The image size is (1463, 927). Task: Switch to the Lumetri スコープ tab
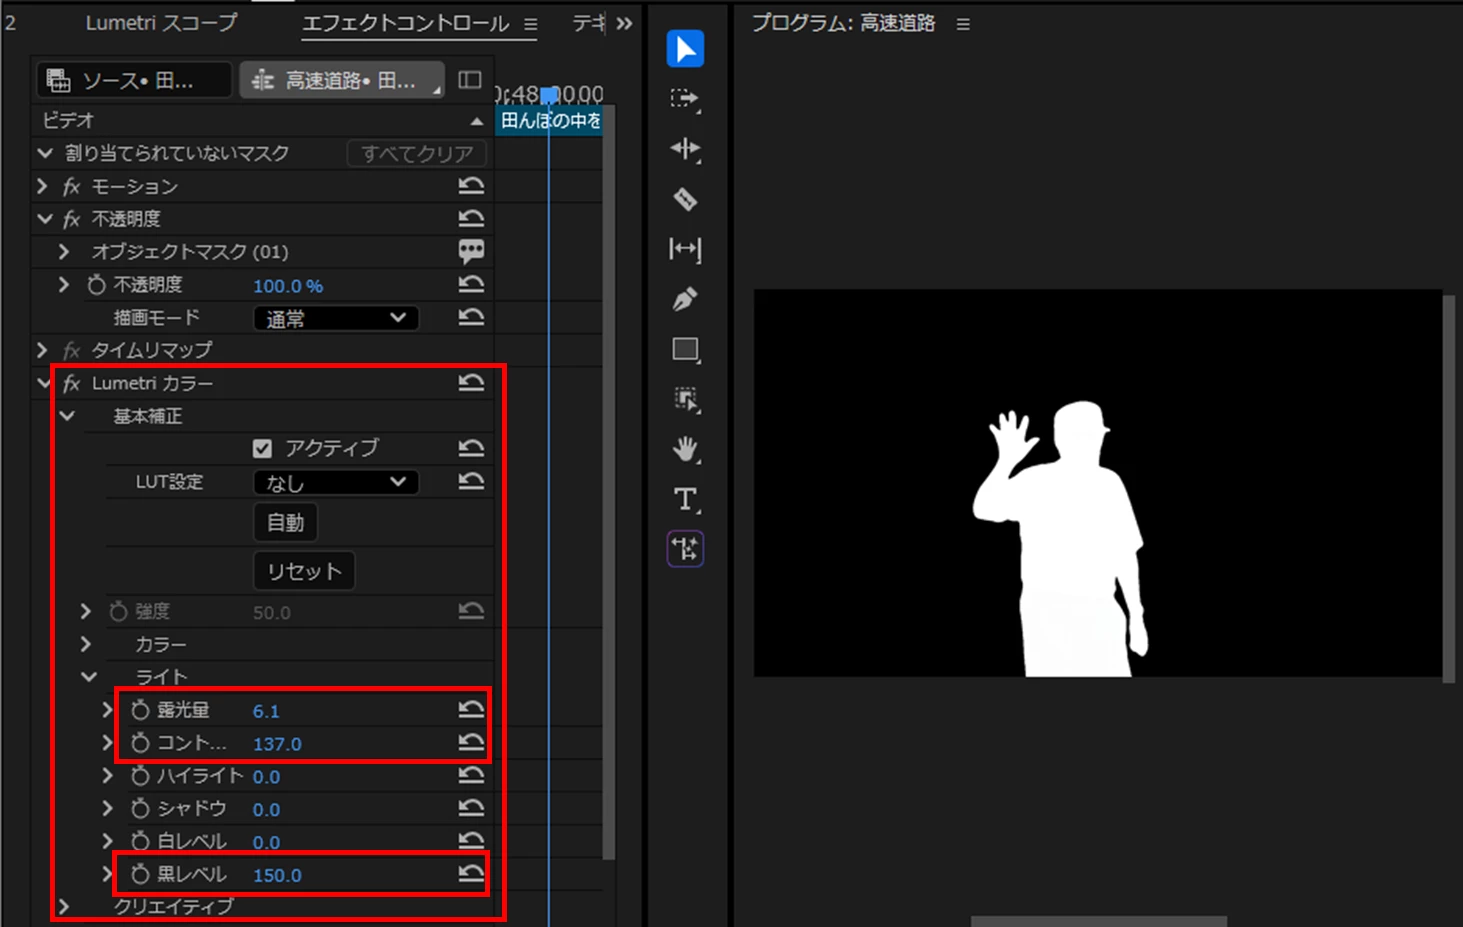[x=161, y=23]
